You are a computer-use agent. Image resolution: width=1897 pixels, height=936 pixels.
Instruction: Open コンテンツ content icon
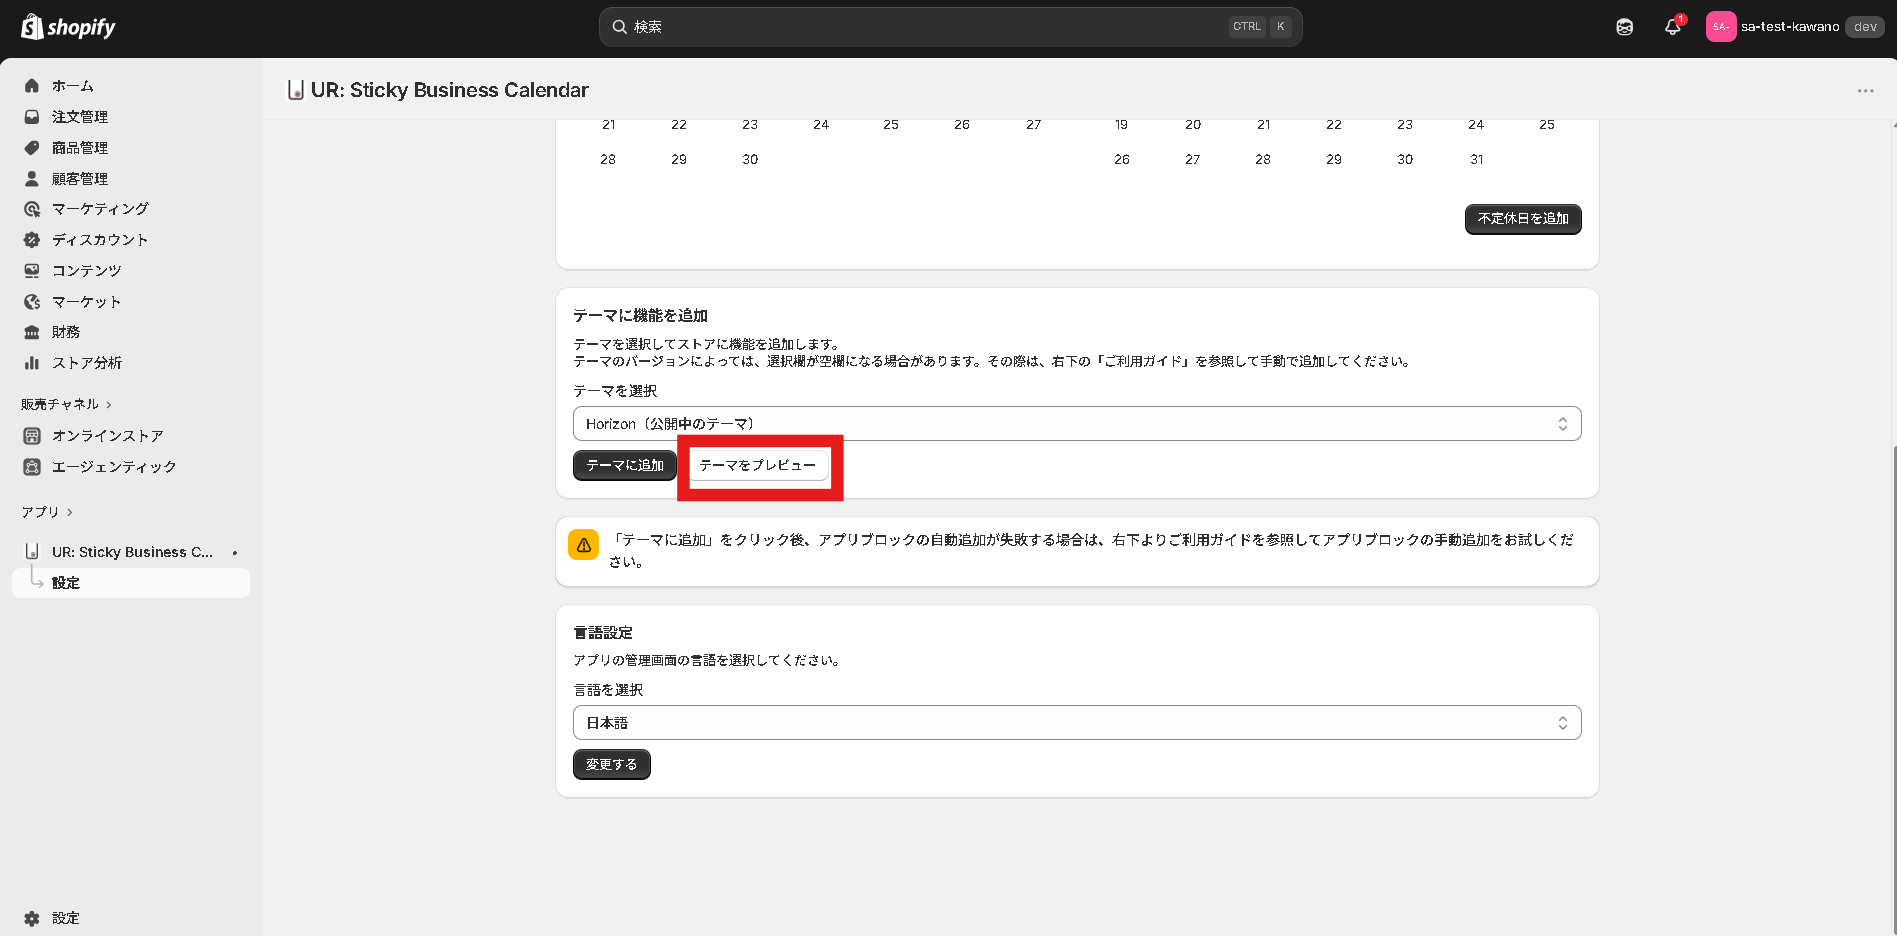tap(32, 271)
